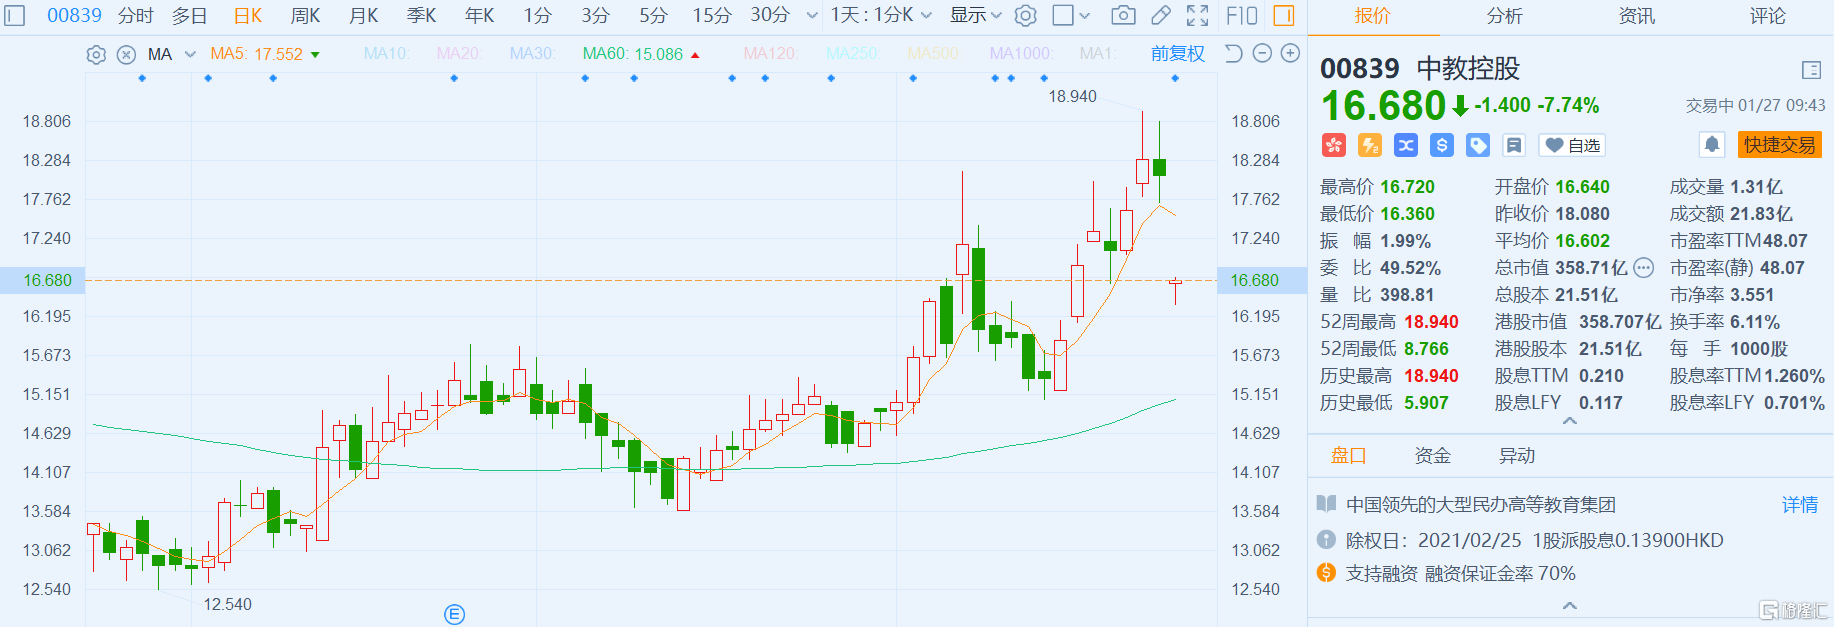The height and width of the screenshot is (627, 1834).
Task: Click the zoom in plus icon
Action: click(1291, 54)
